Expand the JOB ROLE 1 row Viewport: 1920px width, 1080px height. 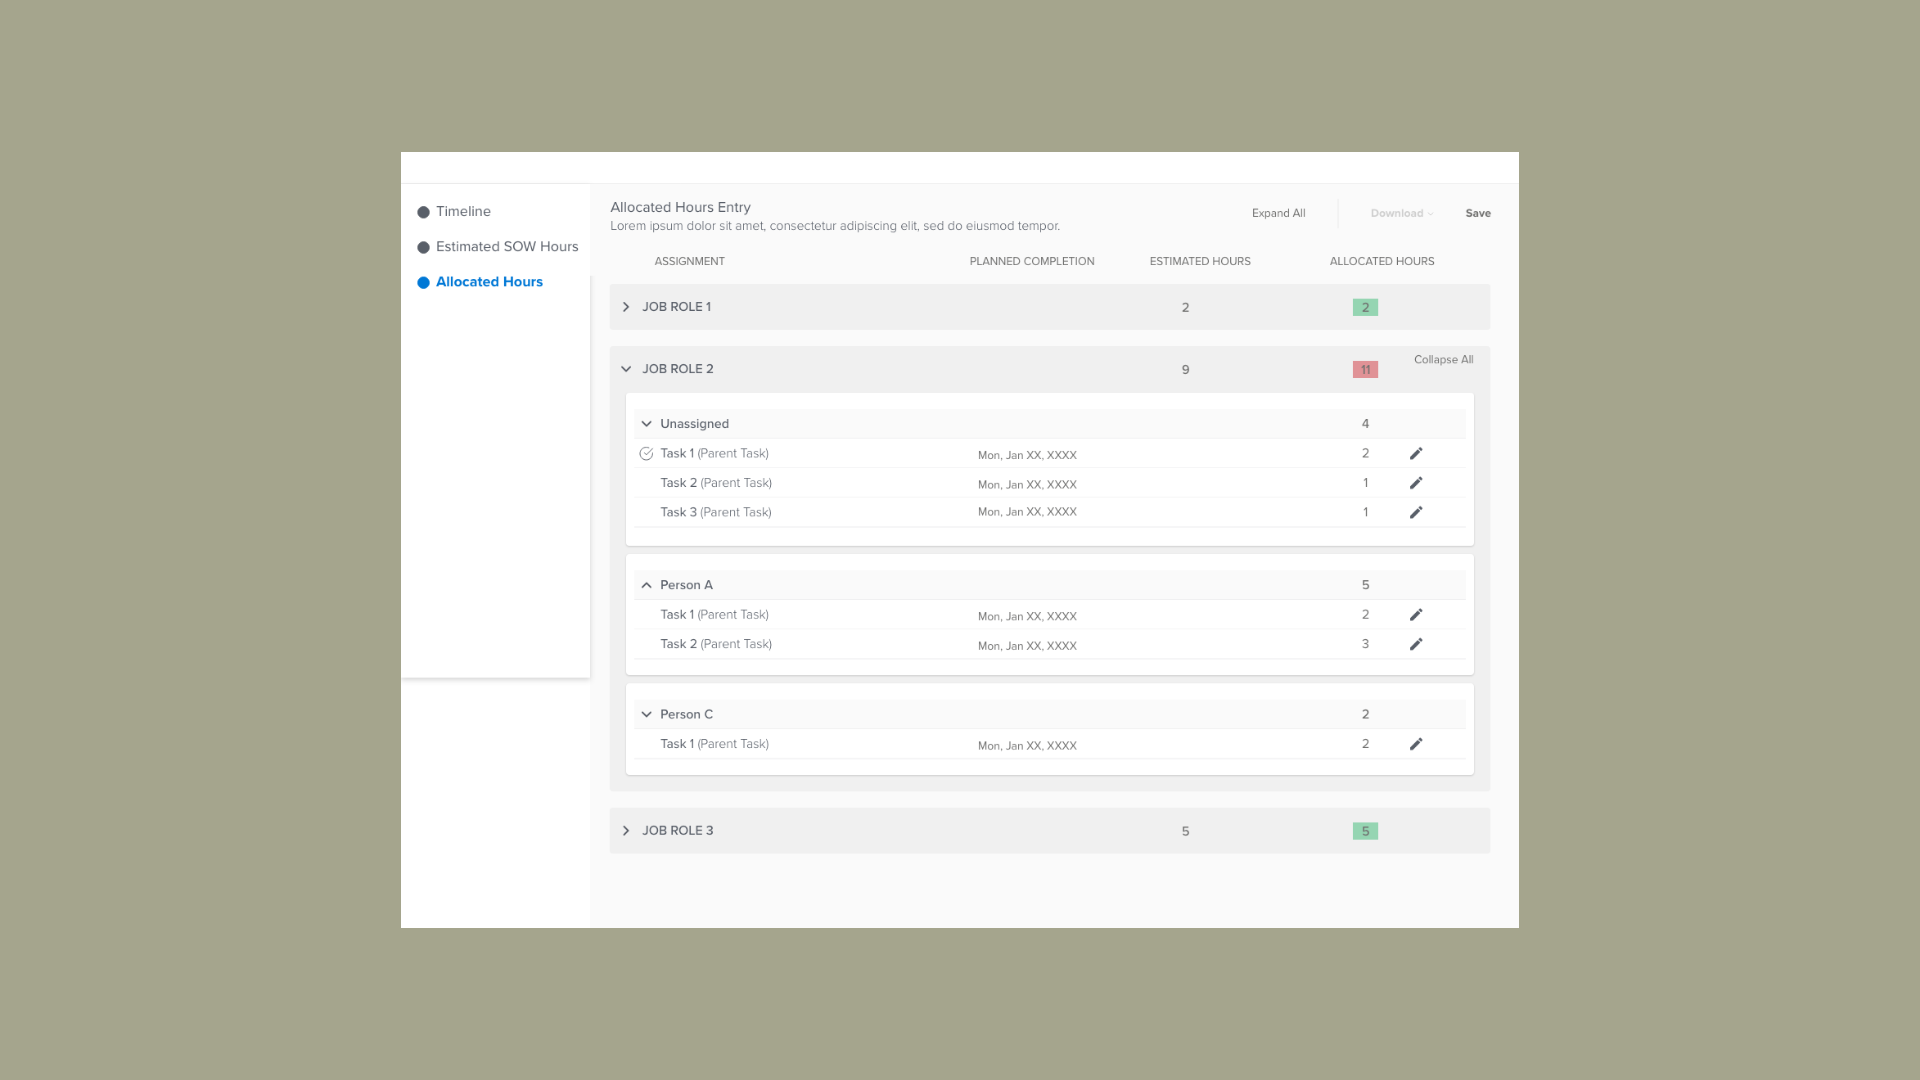626,307
